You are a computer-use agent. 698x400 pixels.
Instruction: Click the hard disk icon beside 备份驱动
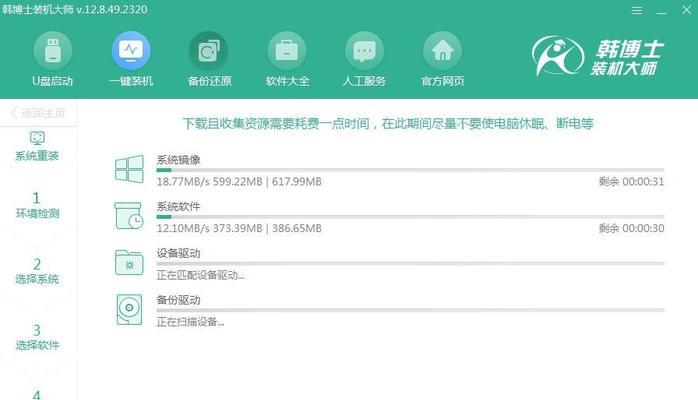[129, 309]
